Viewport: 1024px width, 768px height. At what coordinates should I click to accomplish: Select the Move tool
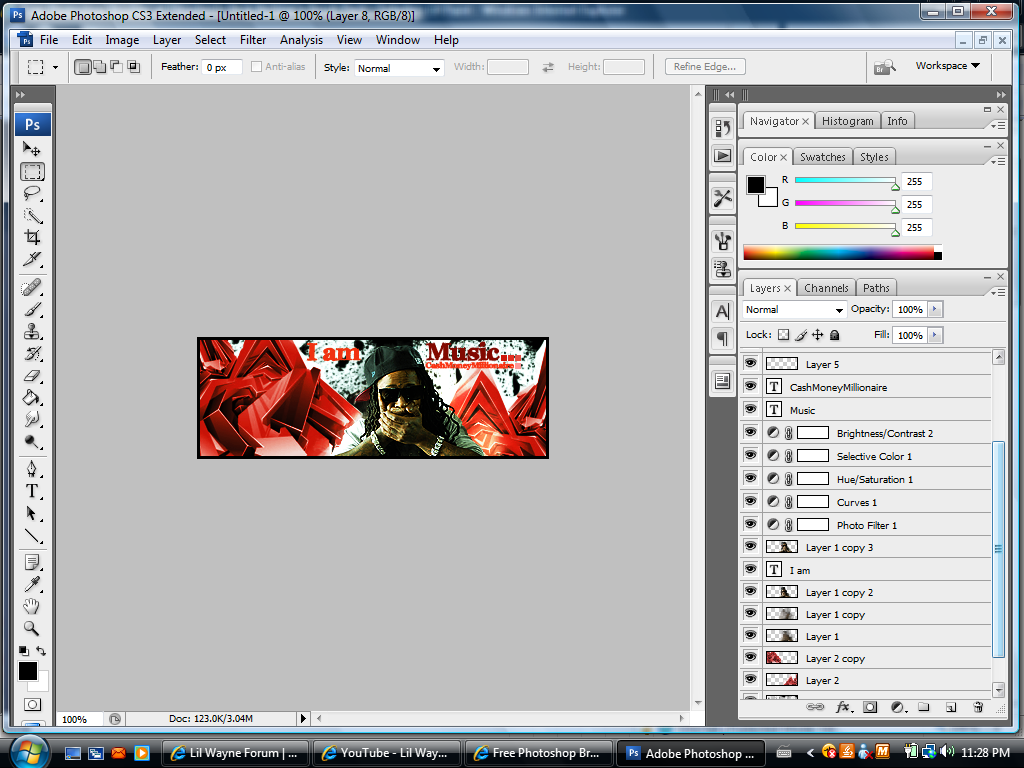click(x=31, y=149)
